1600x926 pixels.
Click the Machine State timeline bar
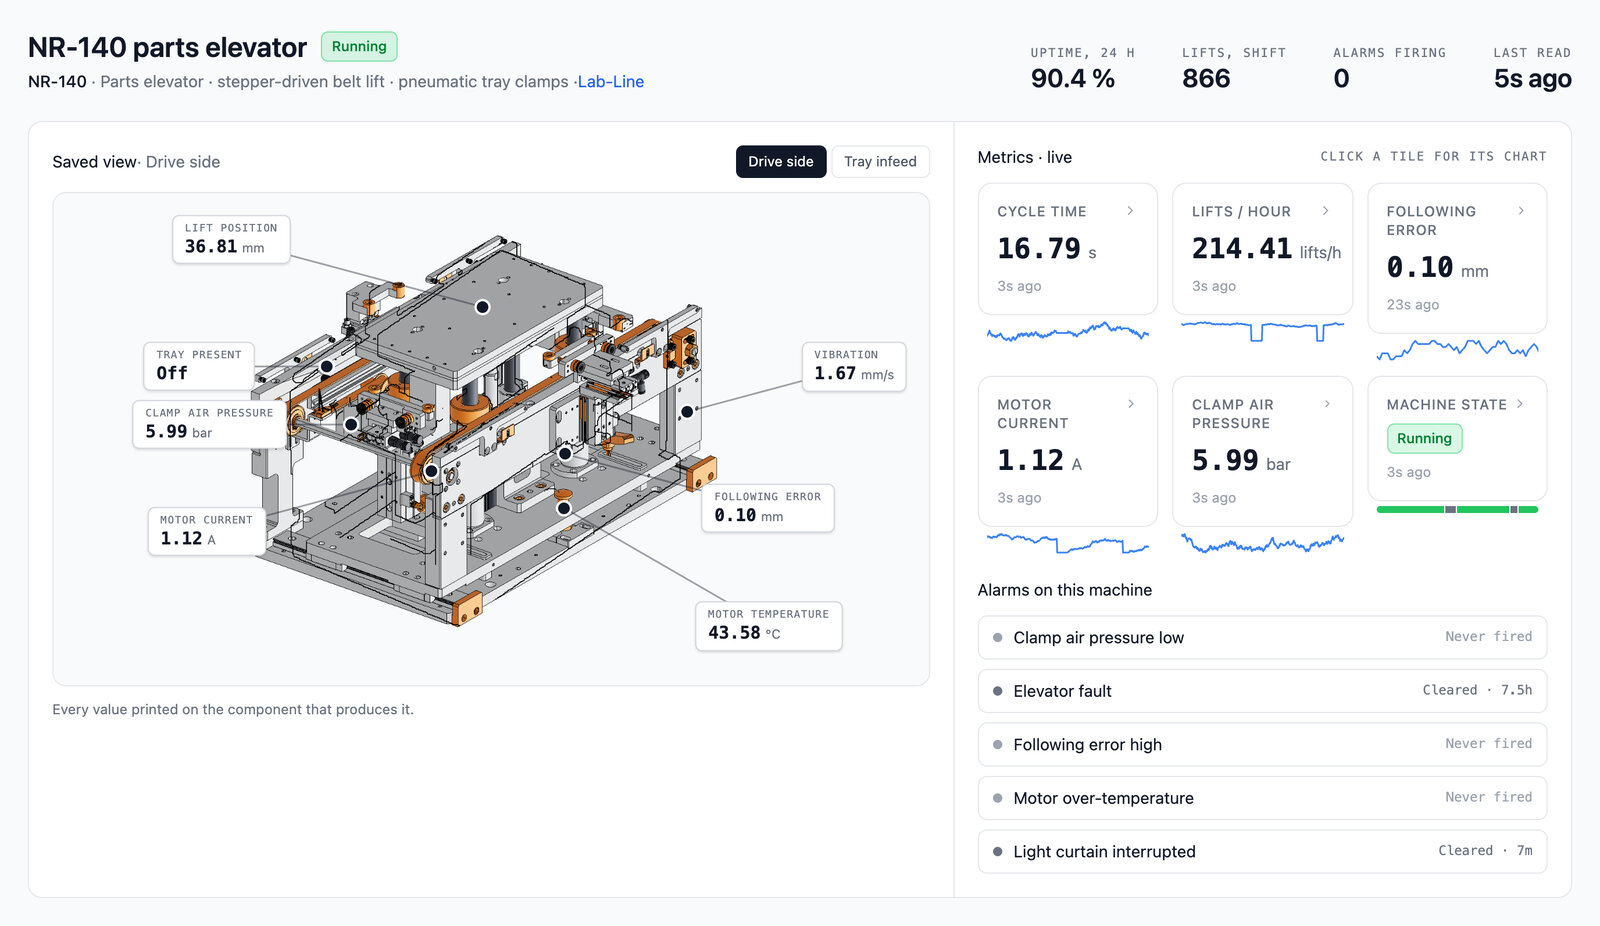1457,510
